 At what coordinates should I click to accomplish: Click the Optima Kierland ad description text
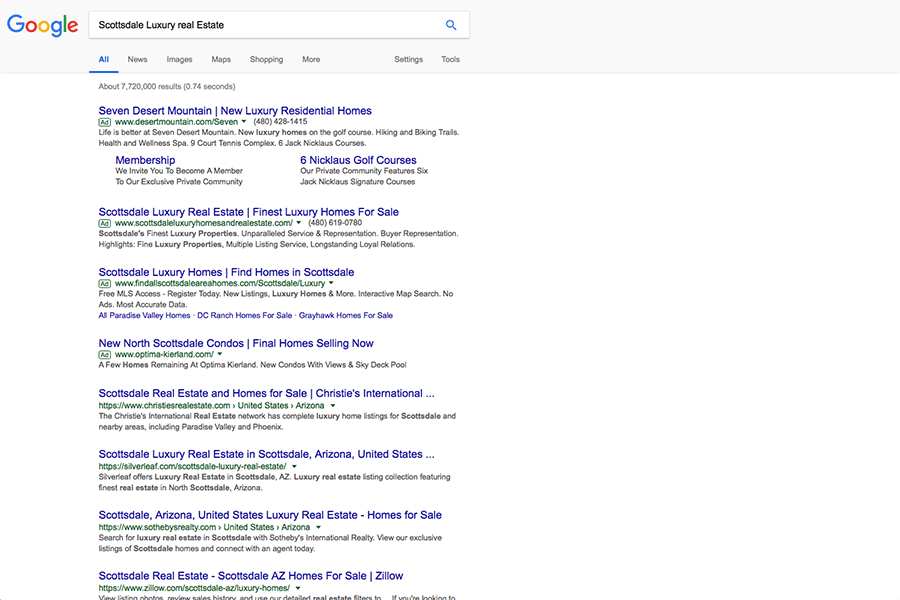click(x=253, y=365)
